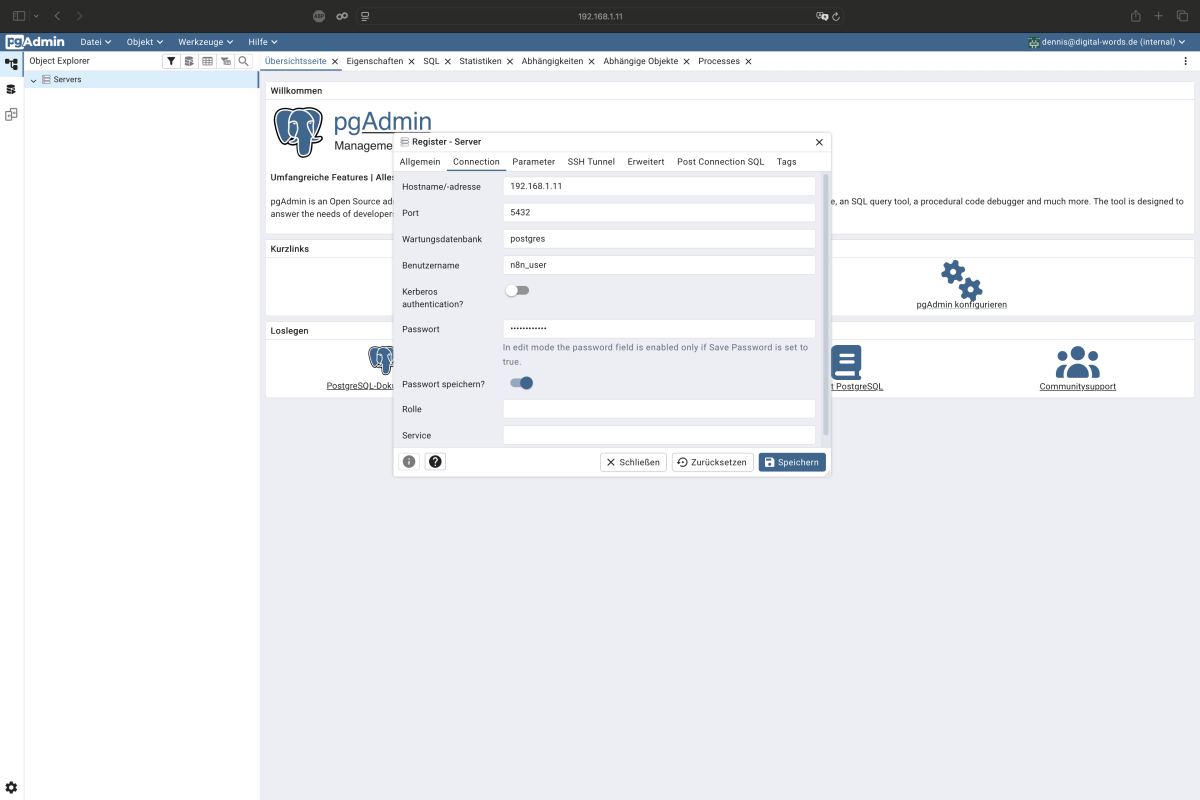Open Query Tool icon in Object Explorer
Image resolution: width=1200 pixels, height=800 pixels.
(189, 61)
